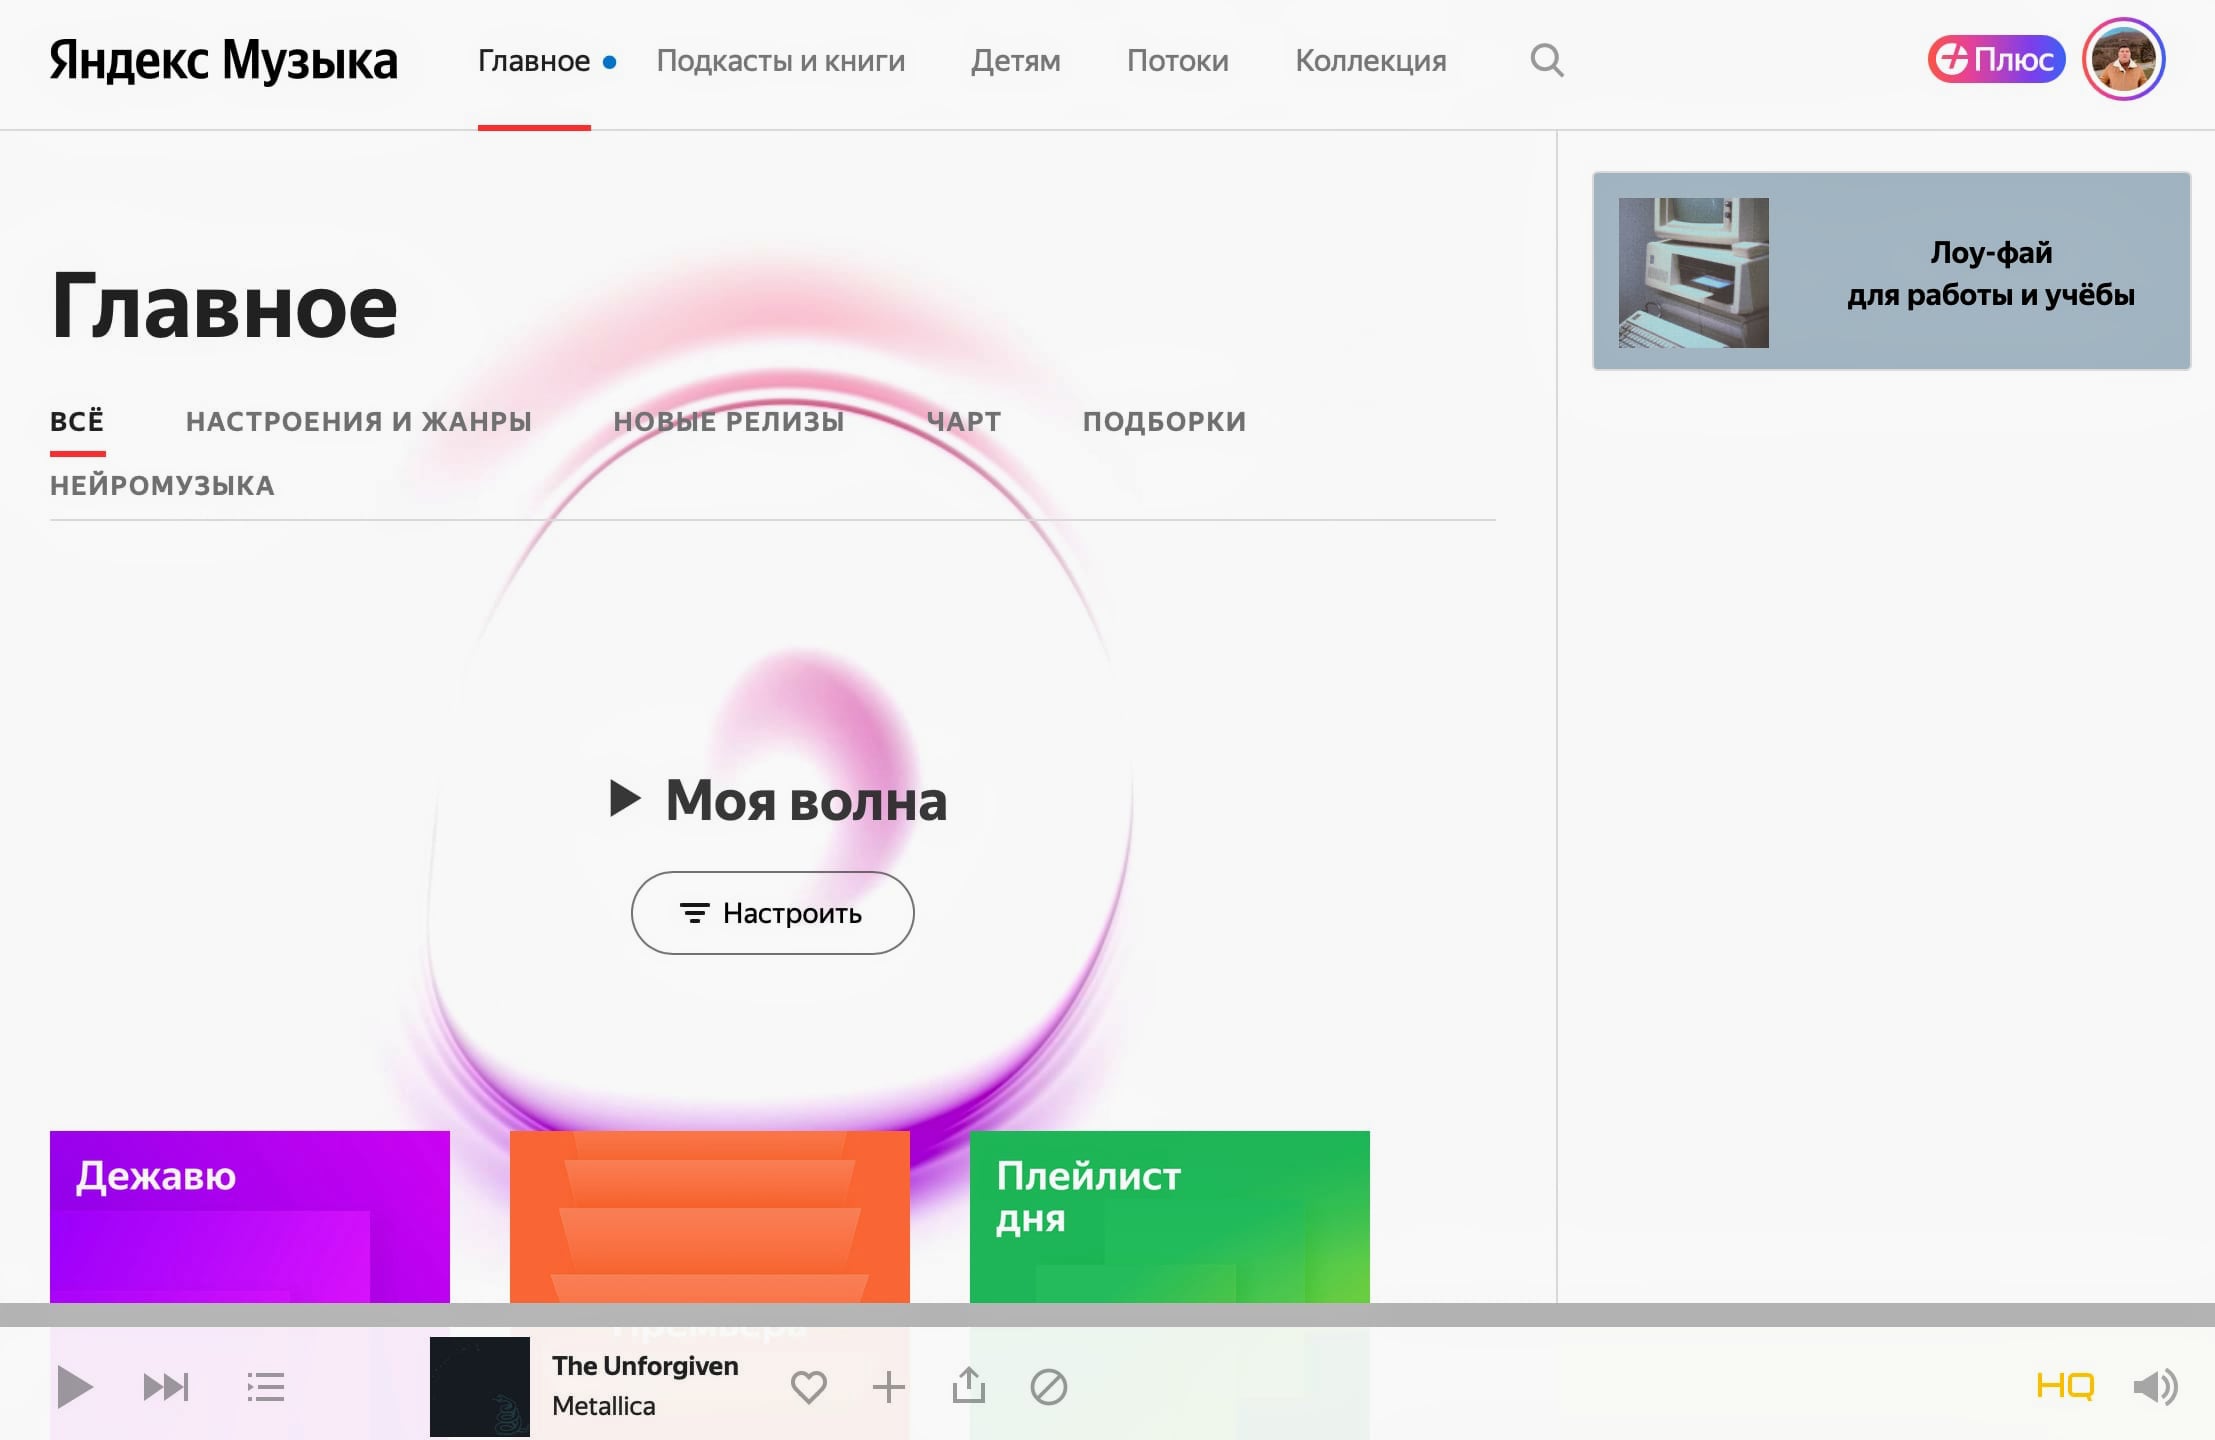The height and width of the screenshot is (1440, 2215).
Task: Click The Unforgiven album cover thumbnail
Action: tap(480, 1387)
